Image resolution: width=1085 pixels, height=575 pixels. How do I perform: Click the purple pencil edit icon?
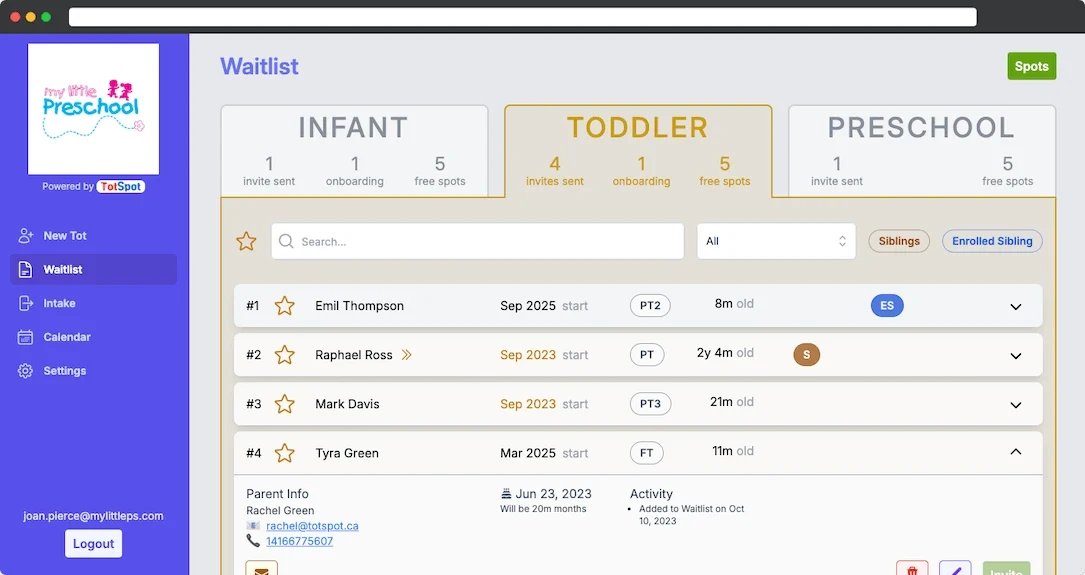coord(955,568)
